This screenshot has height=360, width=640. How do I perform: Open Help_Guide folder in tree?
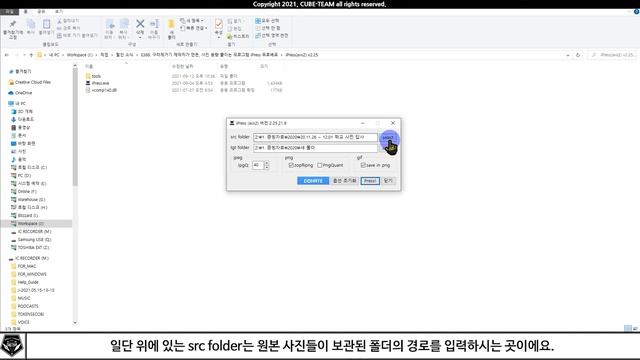(25, 282)
